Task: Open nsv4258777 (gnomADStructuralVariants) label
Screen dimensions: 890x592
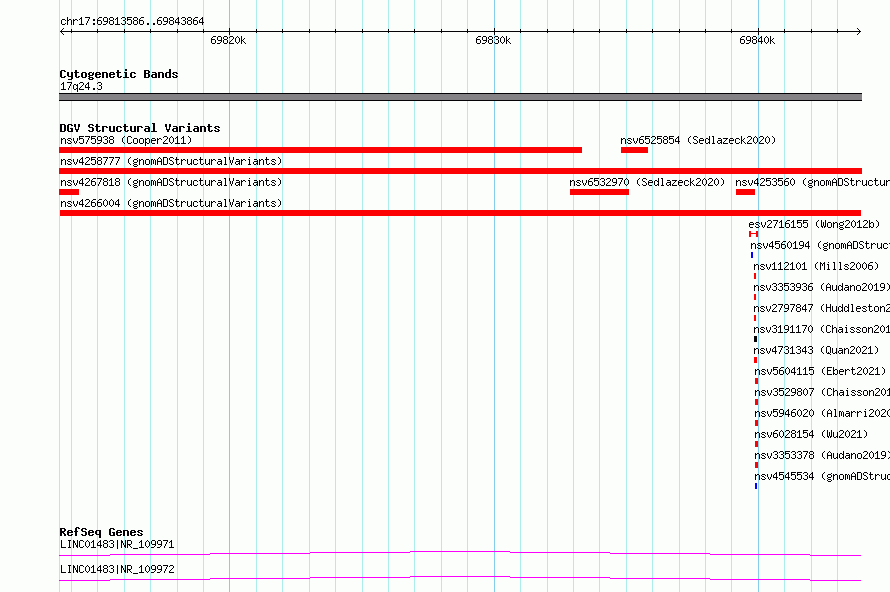Action: click(x=171, y=161)
